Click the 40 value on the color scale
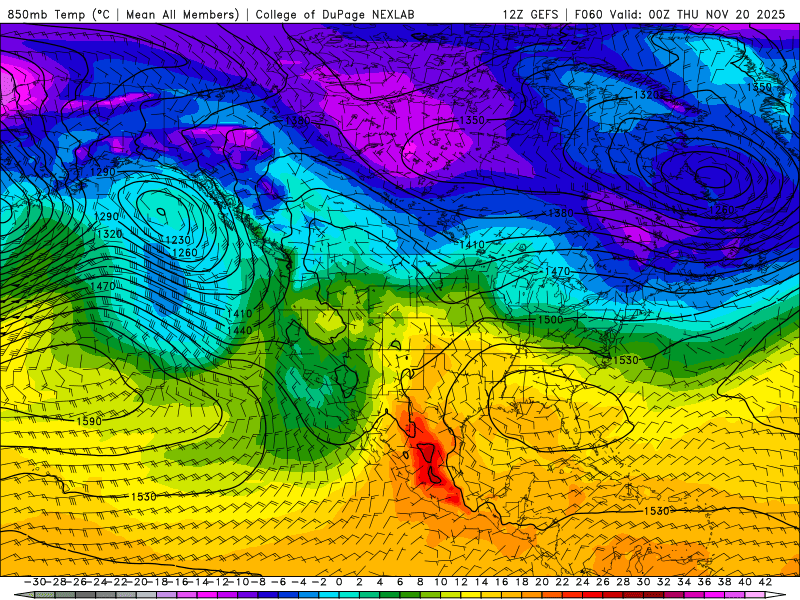 [x=744, y=582]
